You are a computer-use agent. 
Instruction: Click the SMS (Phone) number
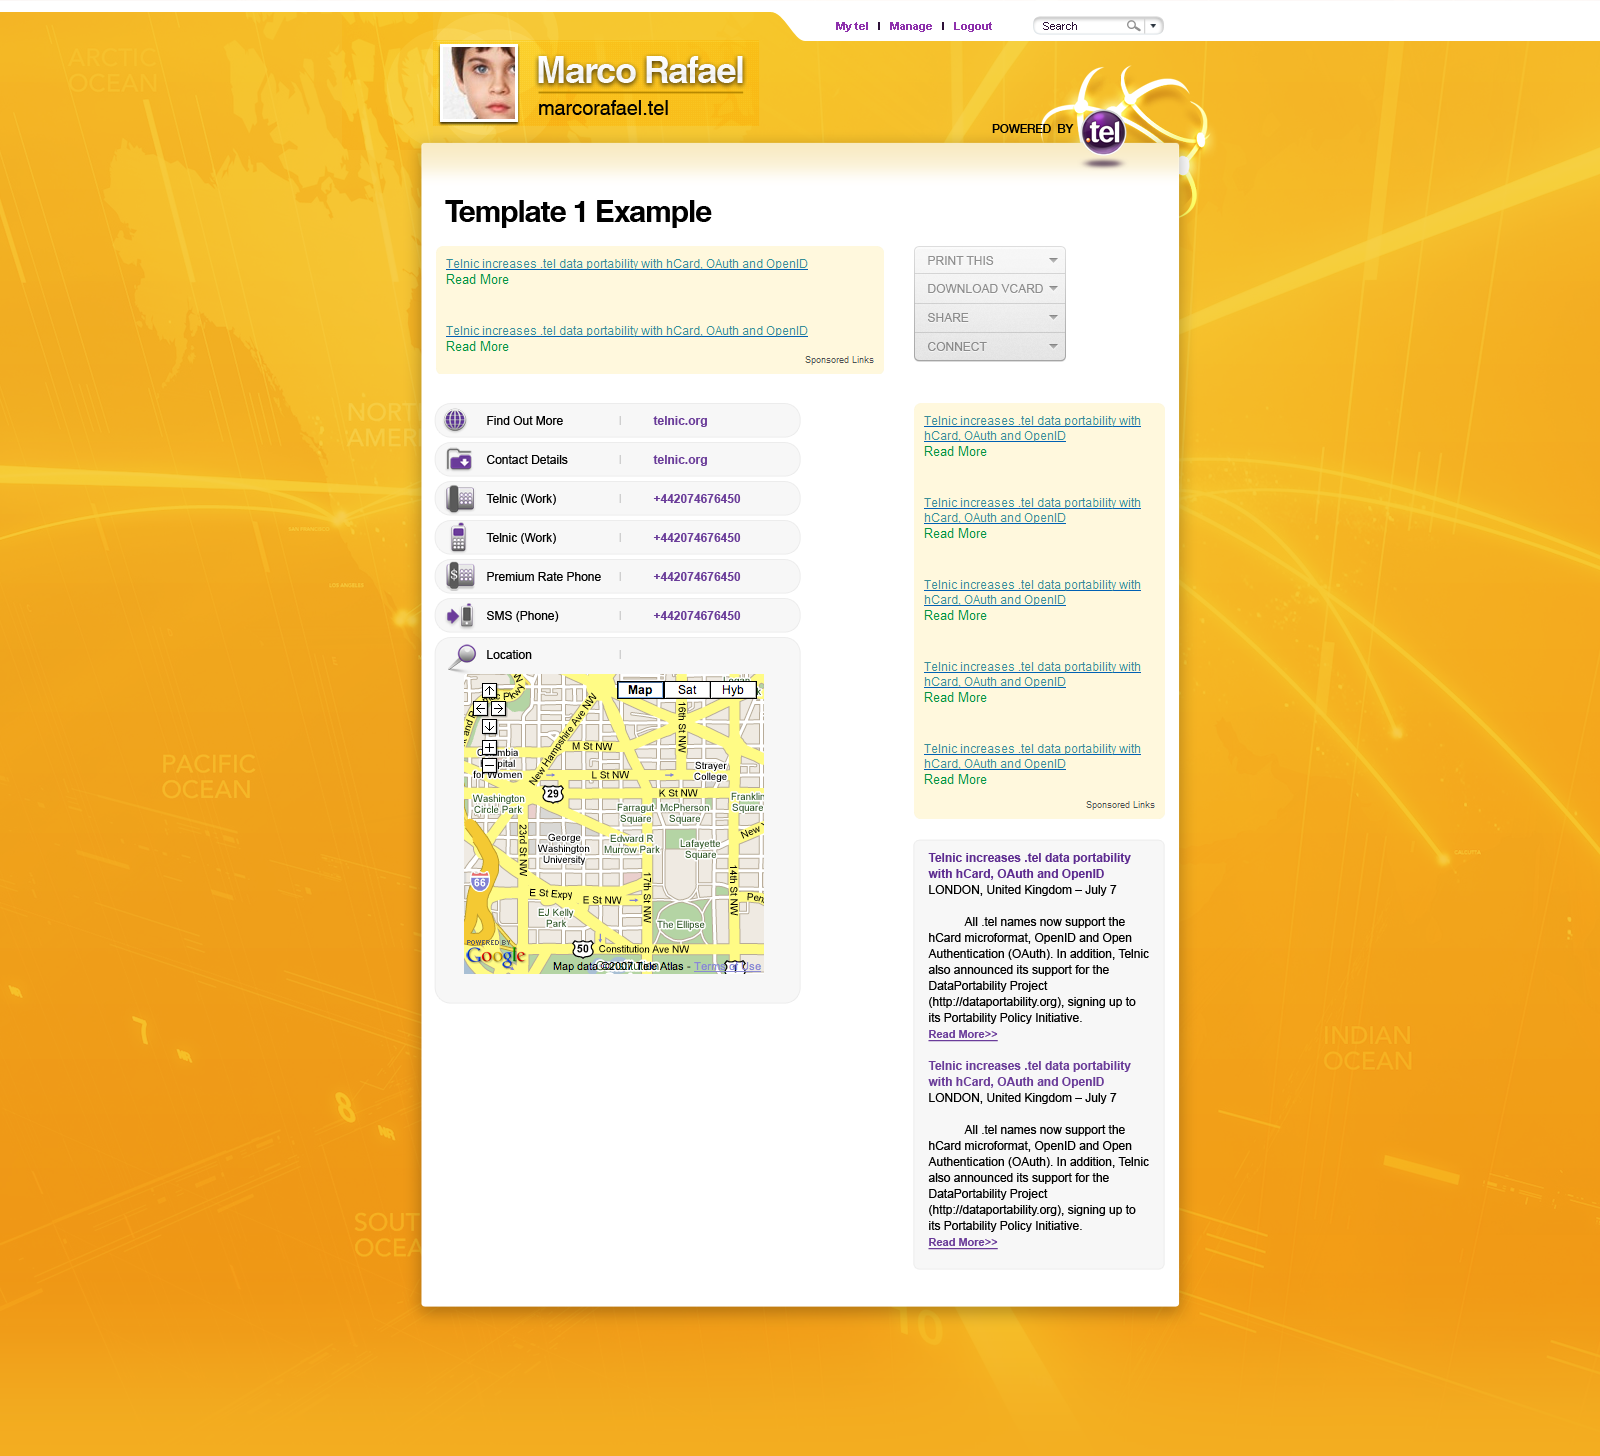click(x=697, y=616)
